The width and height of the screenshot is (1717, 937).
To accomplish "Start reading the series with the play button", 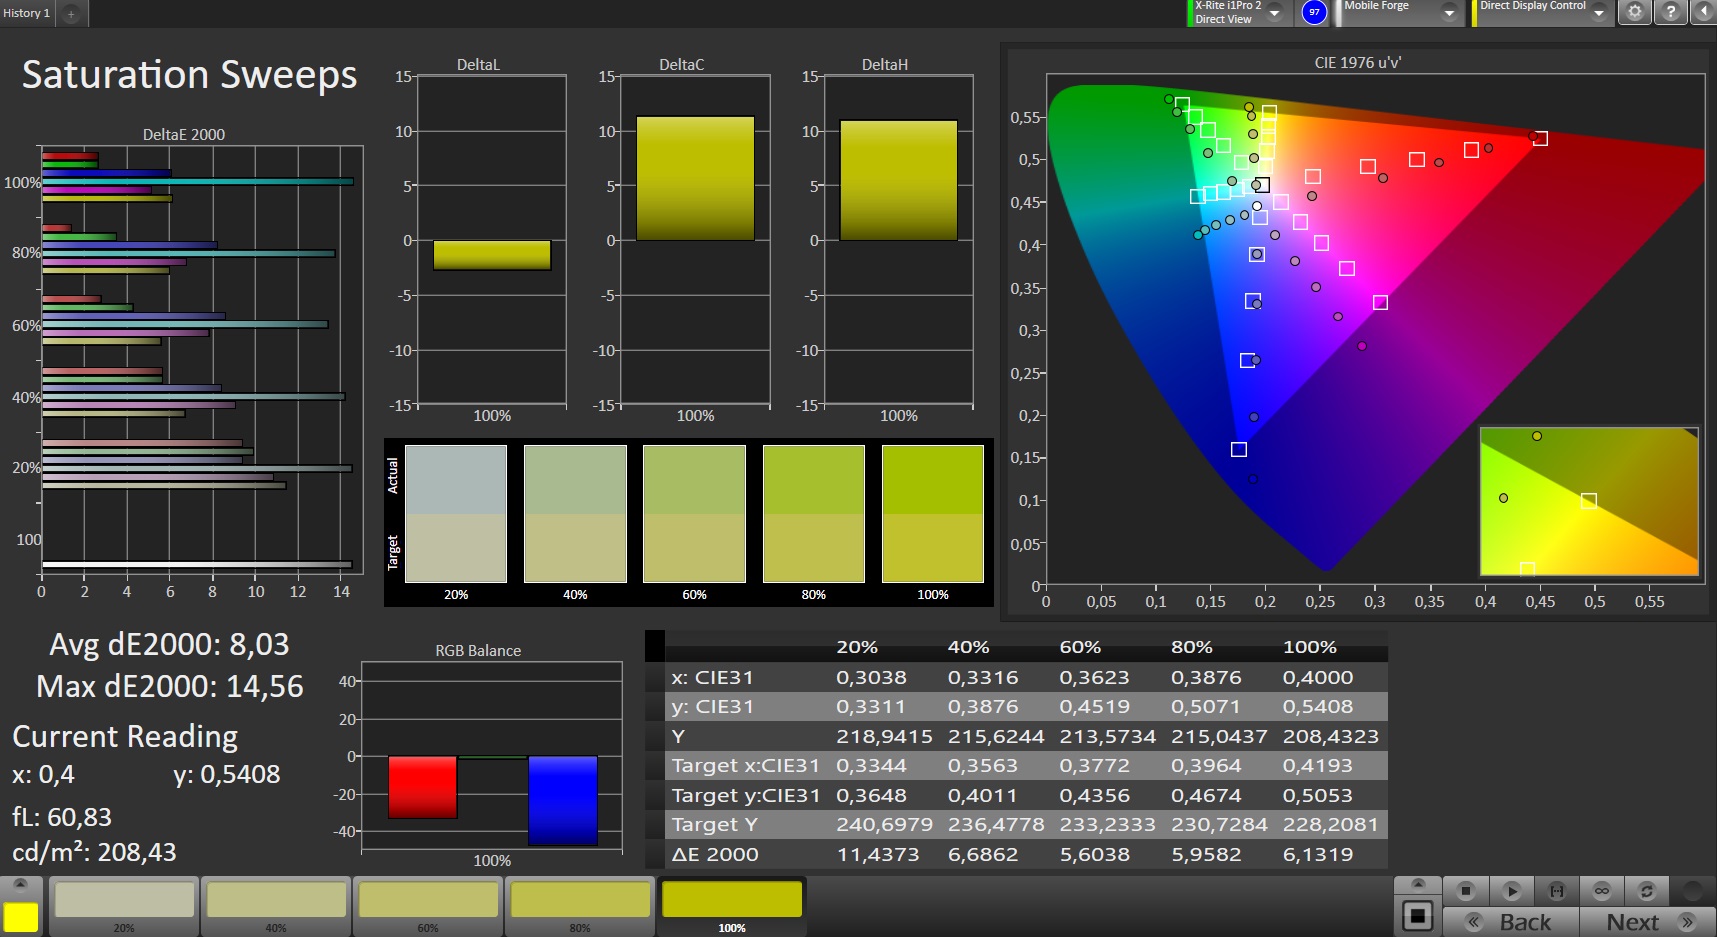I will 1512,891.
